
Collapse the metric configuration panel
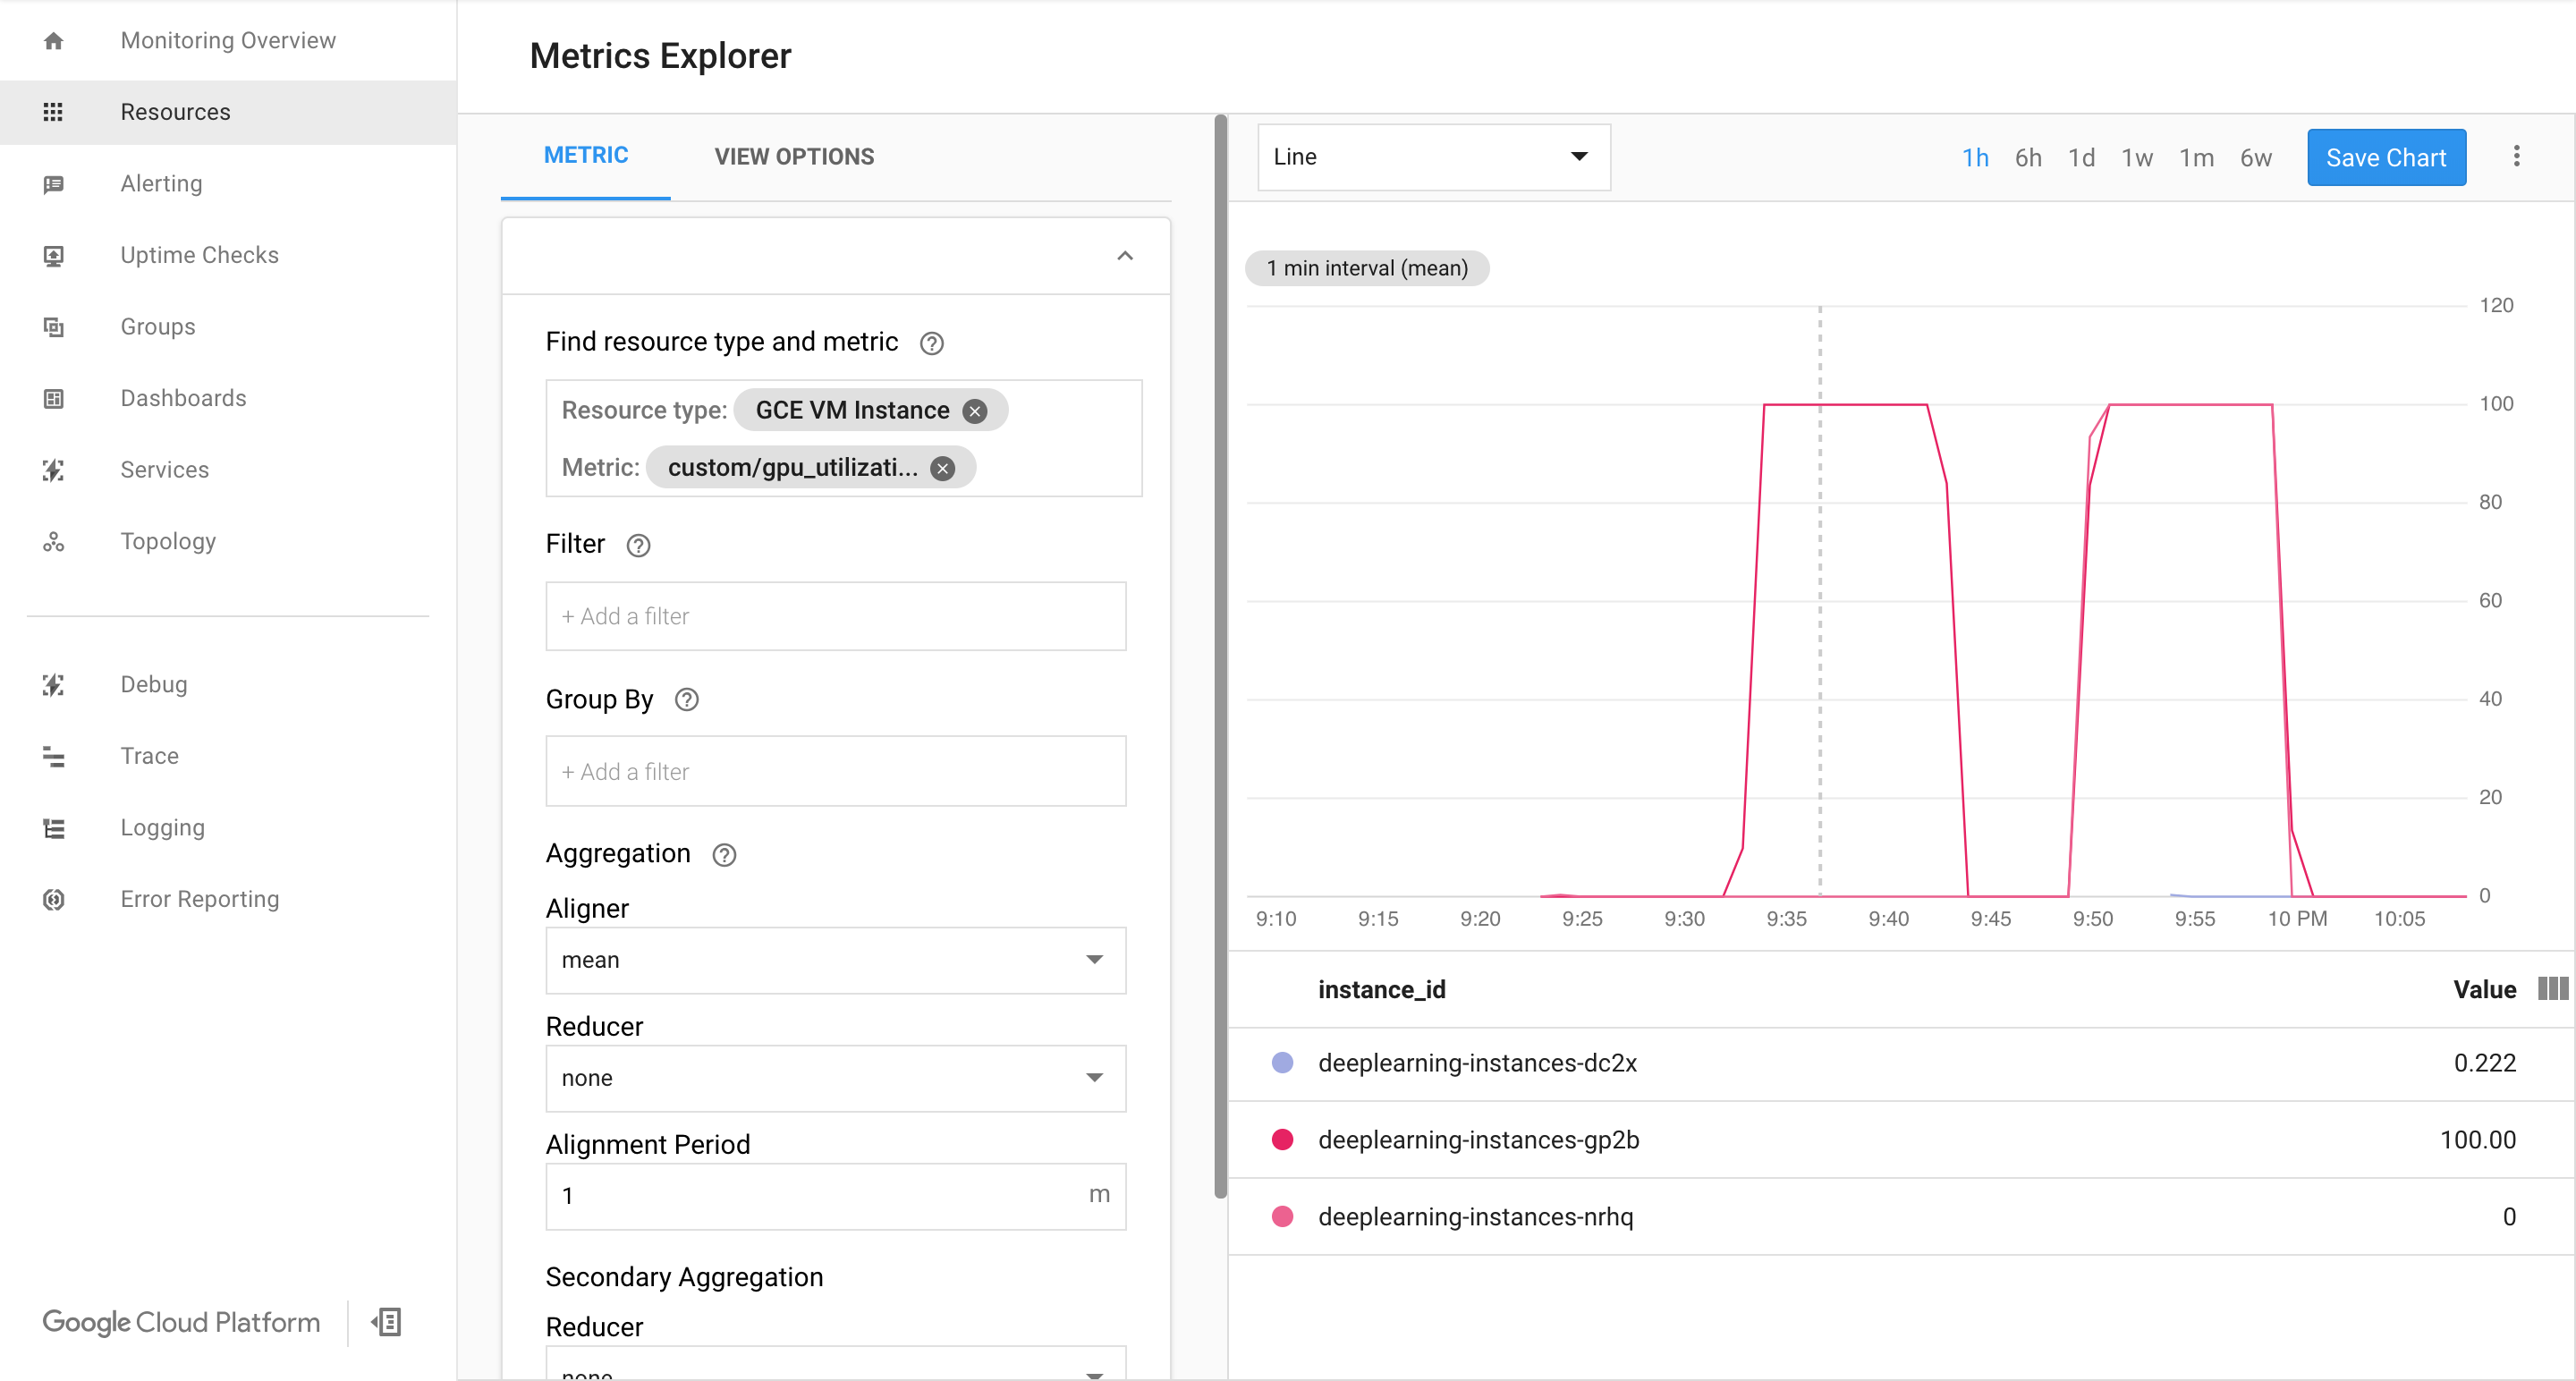1124,256
